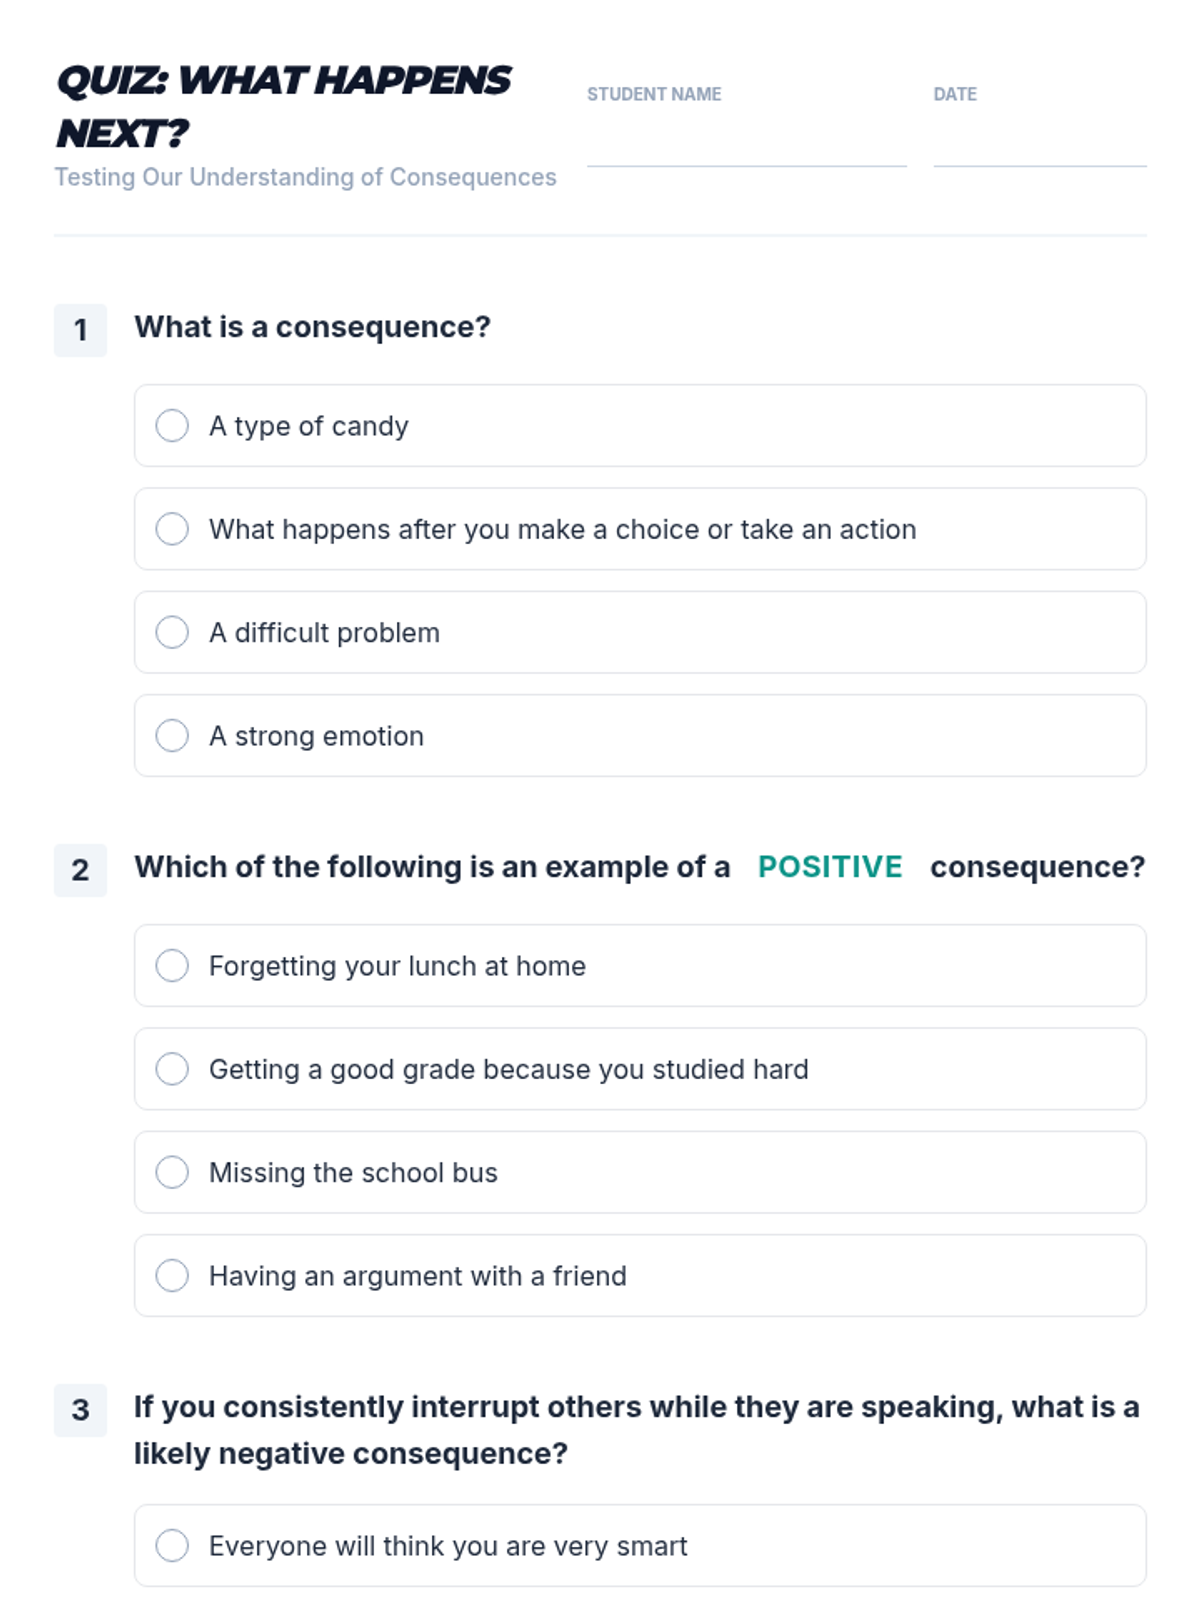Click the Student Name label
1200x1600 pixels.
(654, 94)
